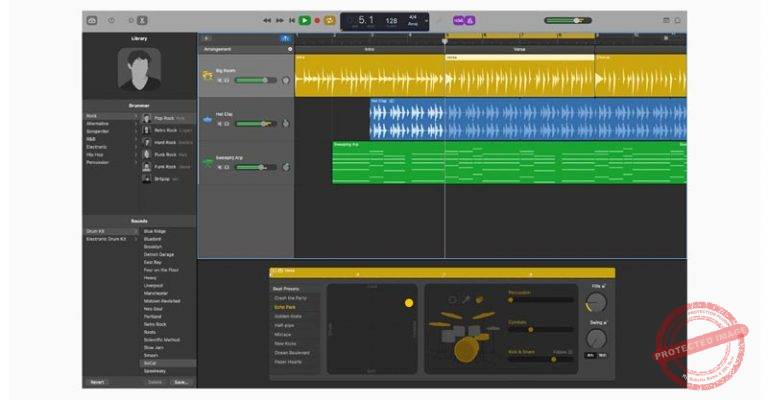The width and height of the screenshot is (768, 400).
Task: Mute the Sweeping Arp track
Action: [220, 167]
